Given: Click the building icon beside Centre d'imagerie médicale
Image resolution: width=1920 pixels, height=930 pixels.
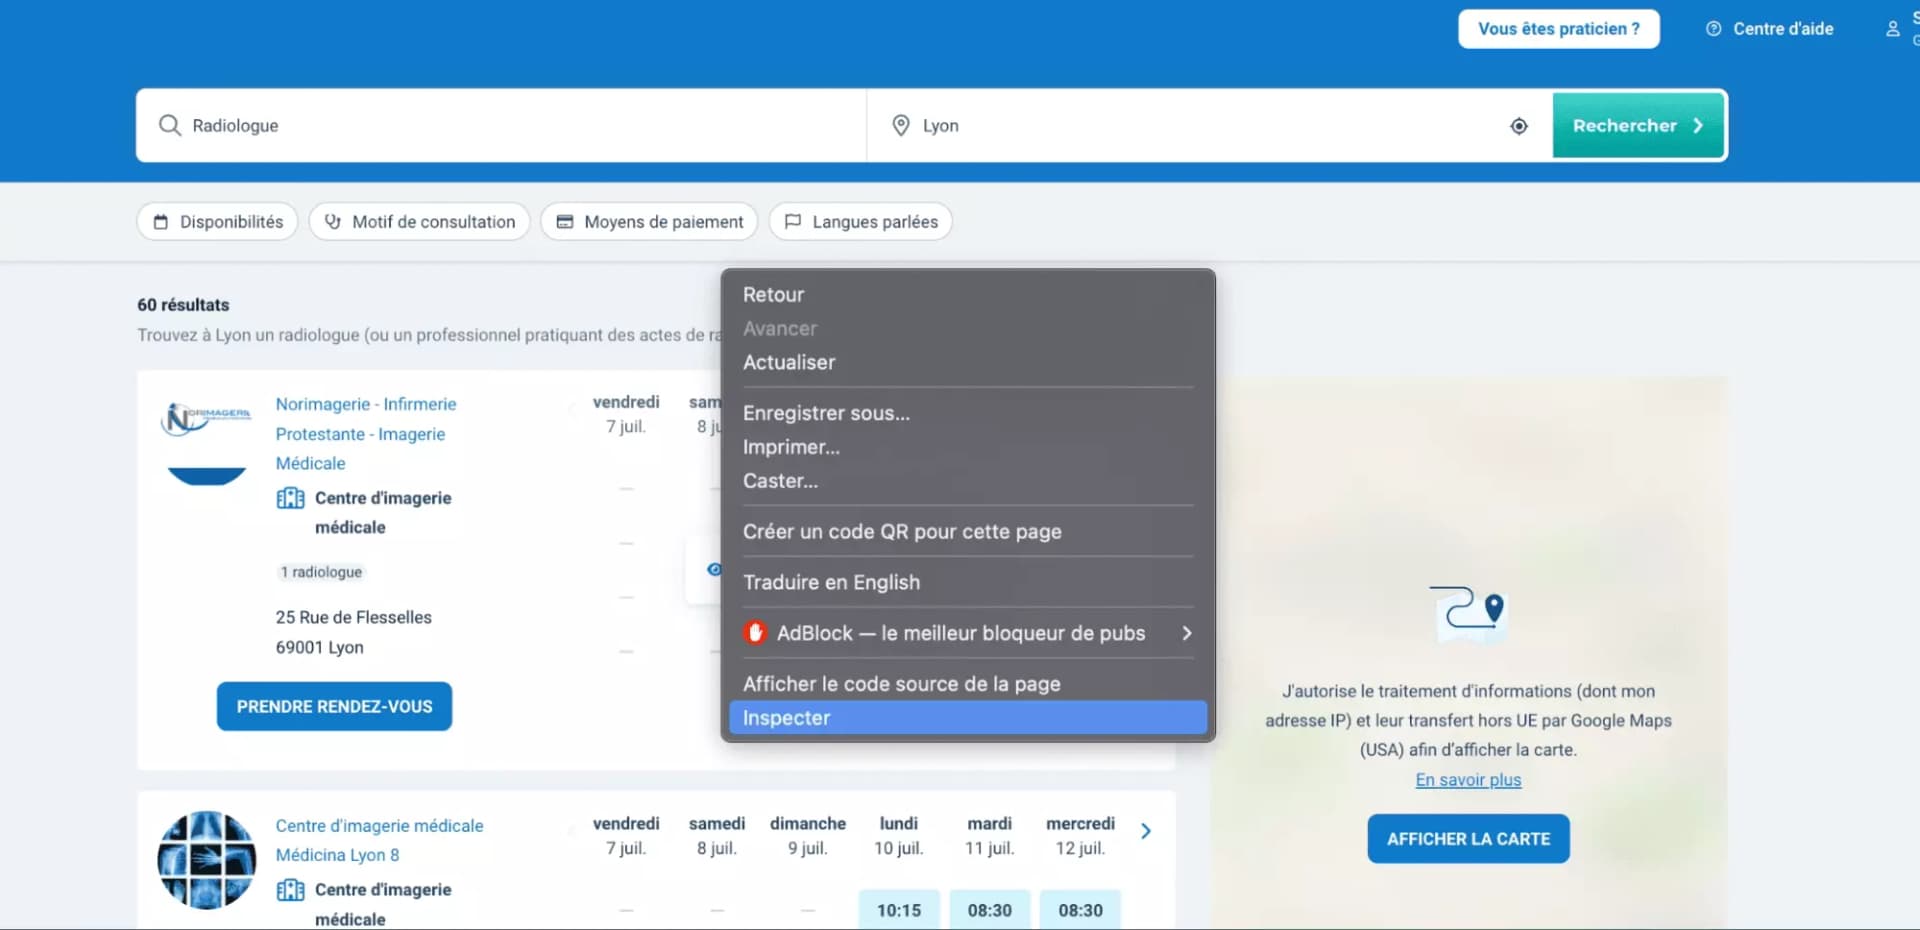Looking at the screenshot, I should click(x=289, y=497).
